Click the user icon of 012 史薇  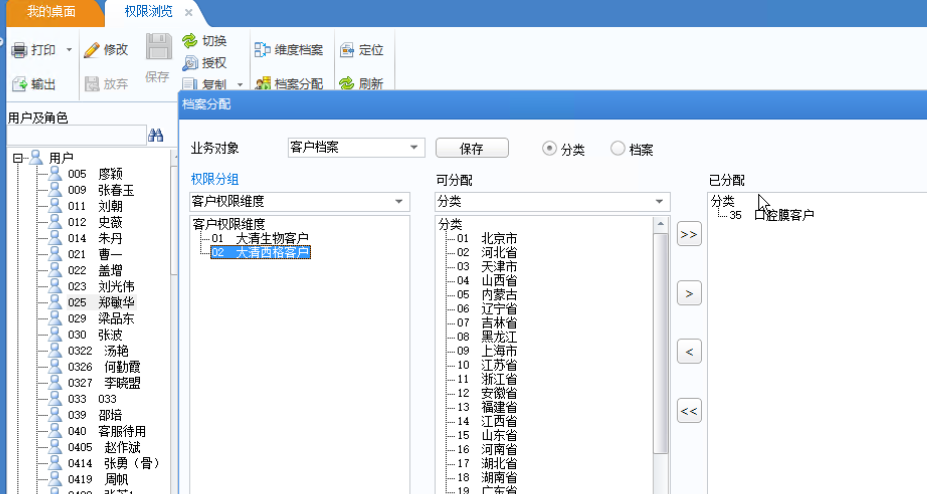click(x=55, y=222)
